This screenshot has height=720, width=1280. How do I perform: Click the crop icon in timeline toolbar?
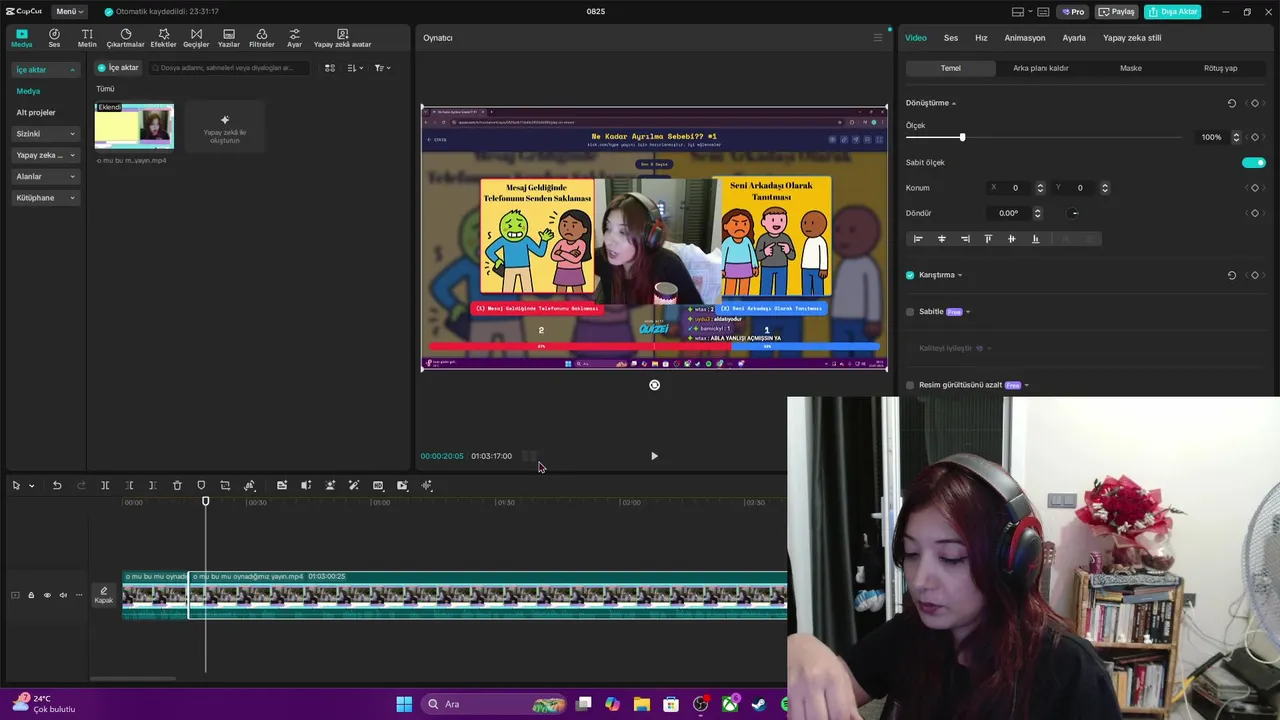point(225,485)
